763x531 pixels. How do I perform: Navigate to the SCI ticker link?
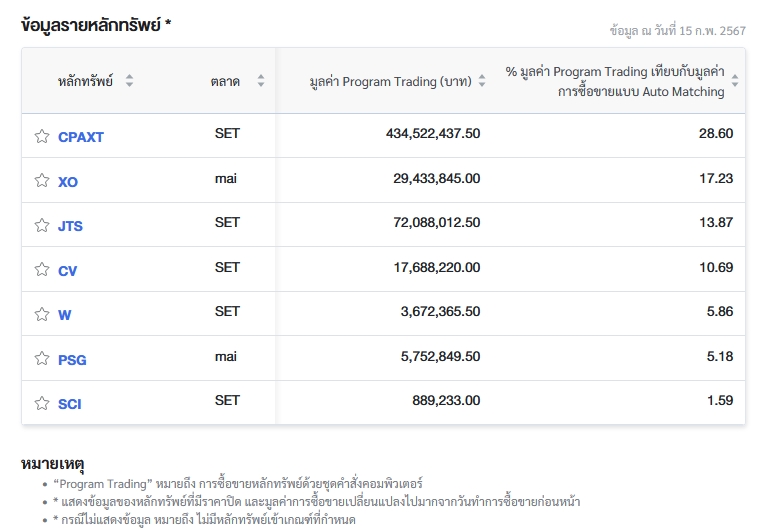[70, 404]
